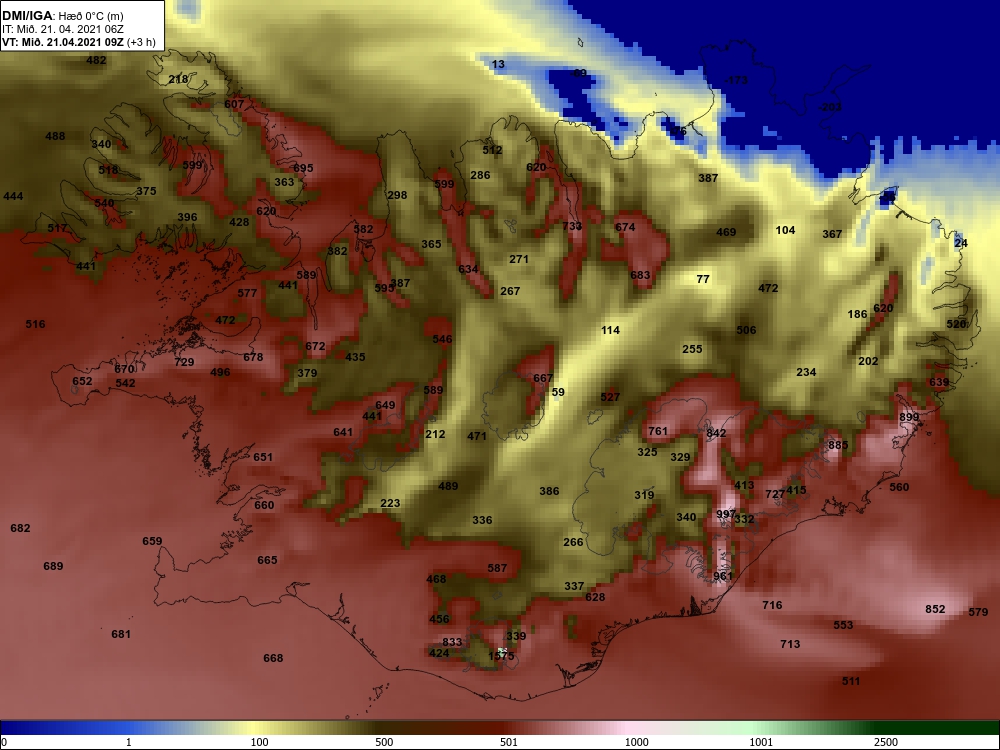Viewport: 1000px width, 750px height.
Task: Click the map value 997
Action: 726,514
